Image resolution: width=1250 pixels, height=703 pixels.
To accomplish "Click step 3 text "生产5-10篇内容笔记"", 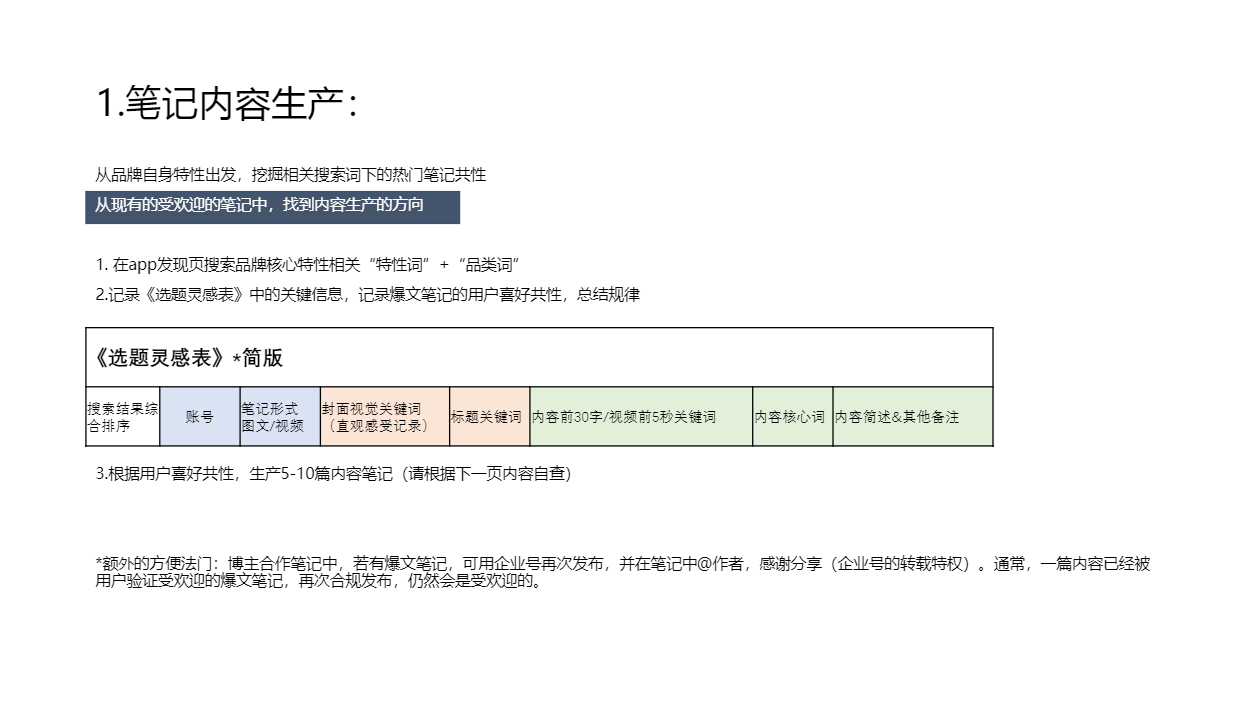I will (x=333, y=474).
